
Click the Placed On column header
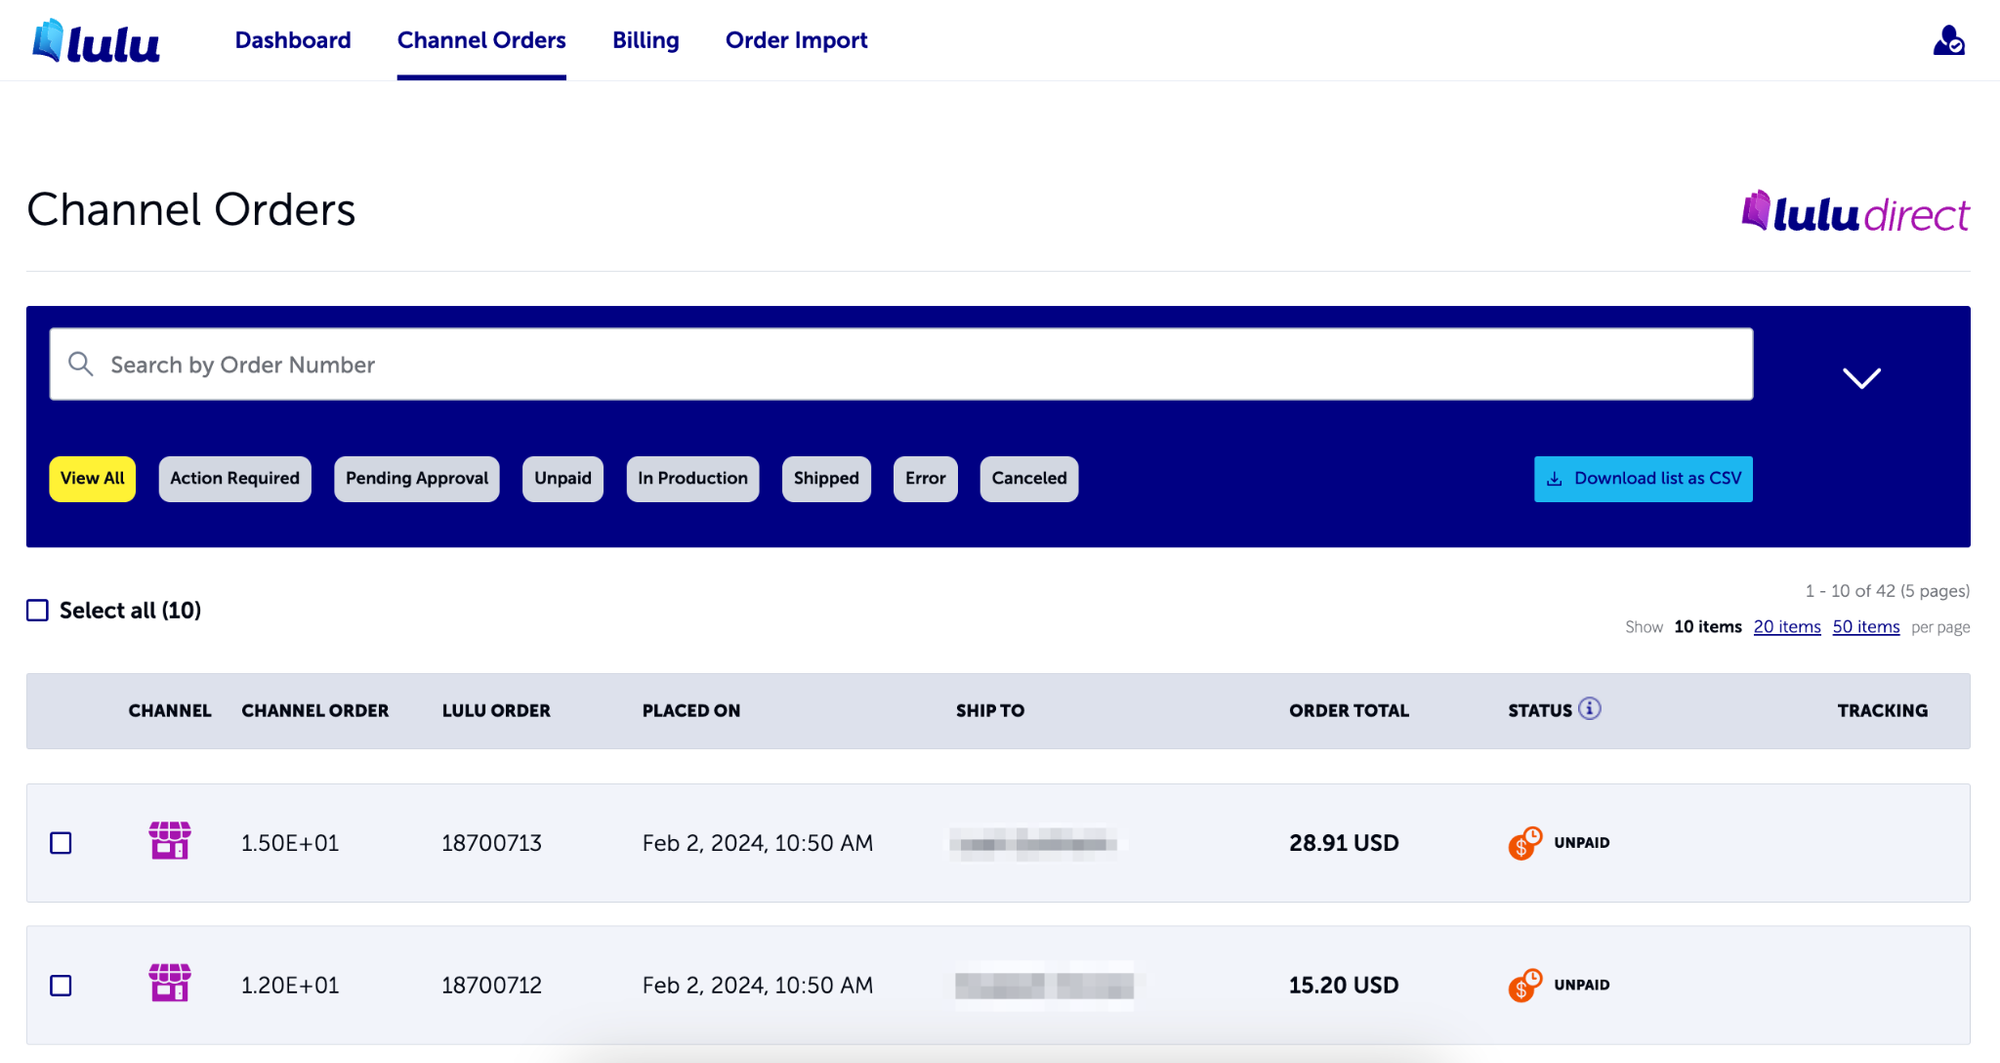click(x=691, y=711)
